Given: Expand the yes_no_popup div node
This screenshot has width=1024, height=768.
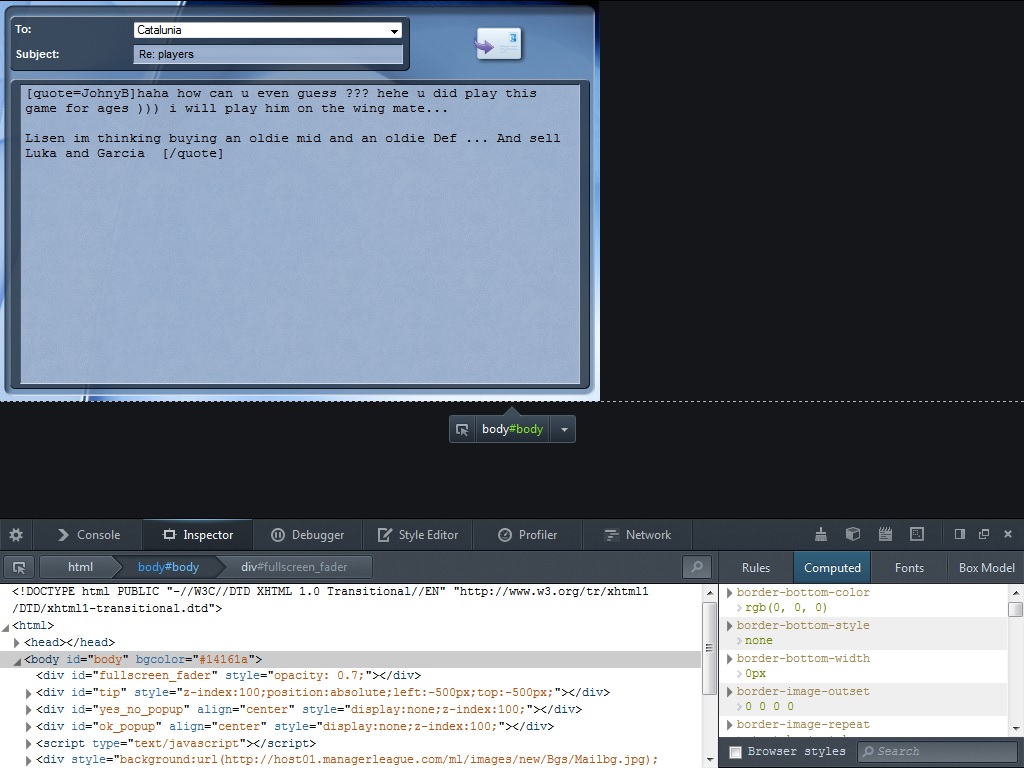Looking at the screenshot, I should click(29, 710).
